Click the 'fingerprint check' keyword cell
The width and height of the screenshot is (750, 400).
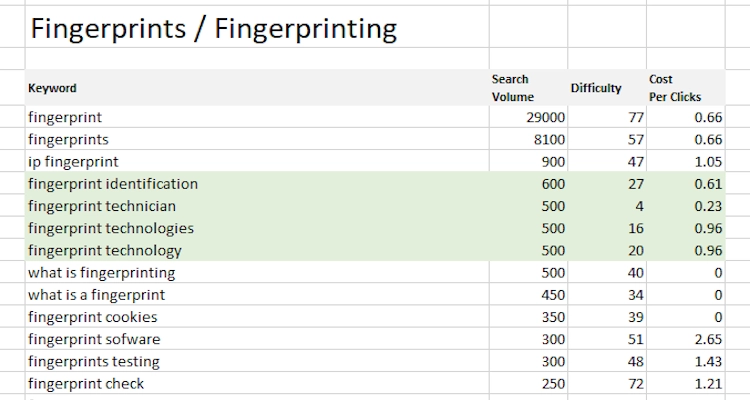86,383
